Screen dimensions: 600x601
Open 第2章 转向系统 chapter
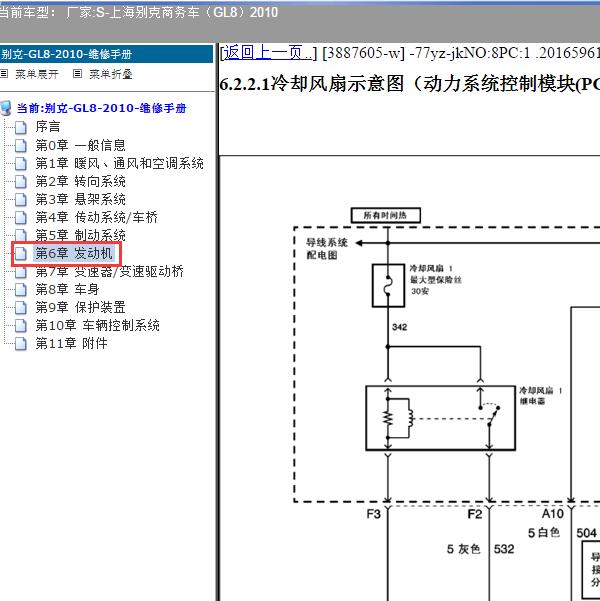(81, 181)
